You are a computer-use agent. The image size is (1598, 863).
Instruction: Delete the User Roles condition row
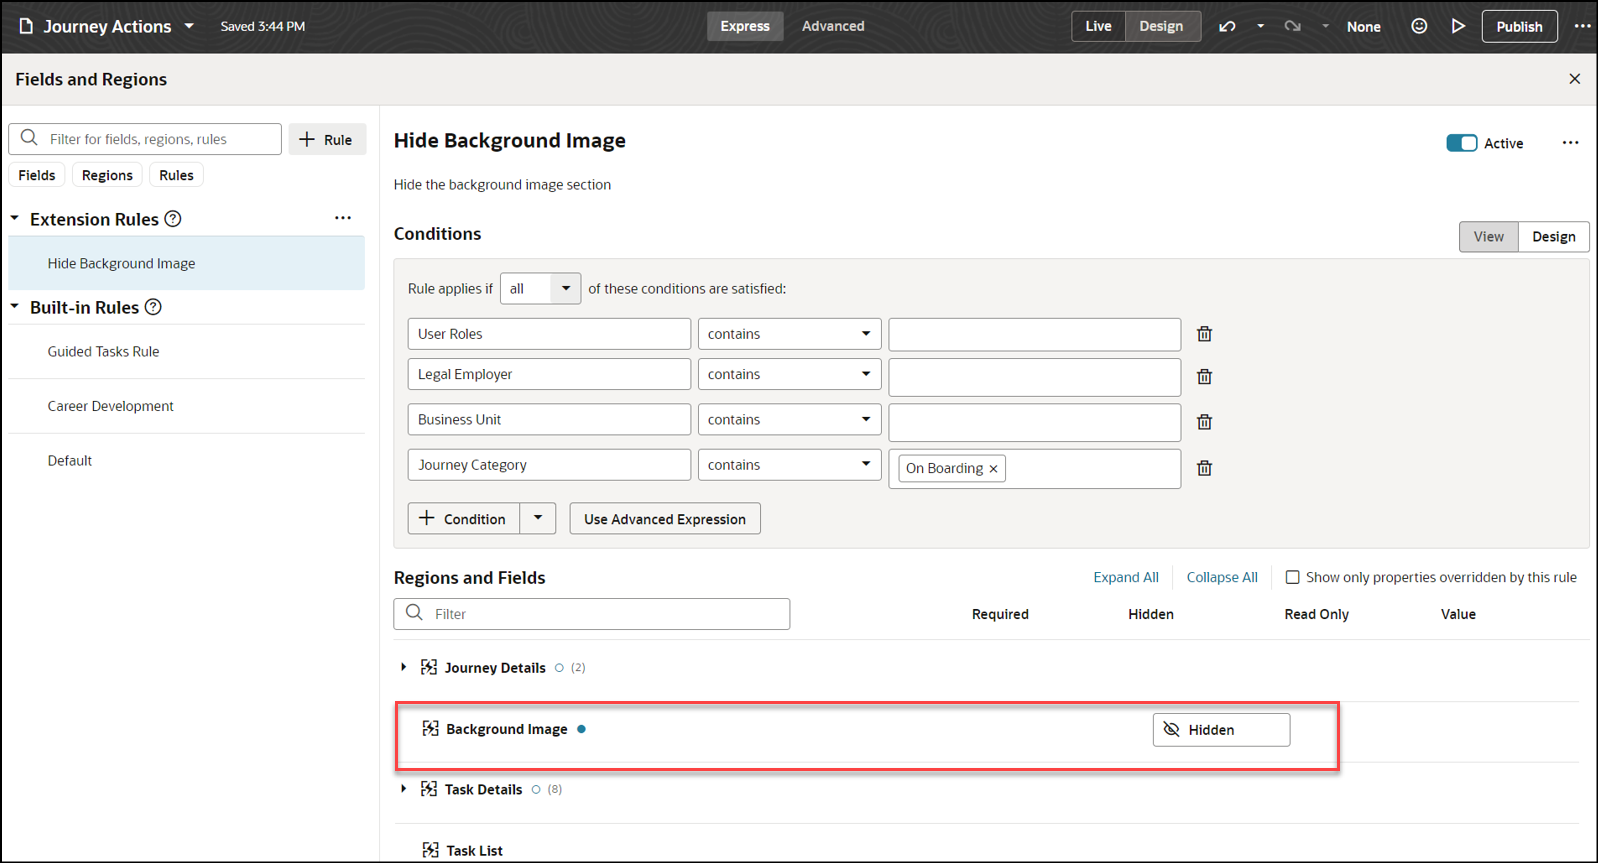(1204, 334)
